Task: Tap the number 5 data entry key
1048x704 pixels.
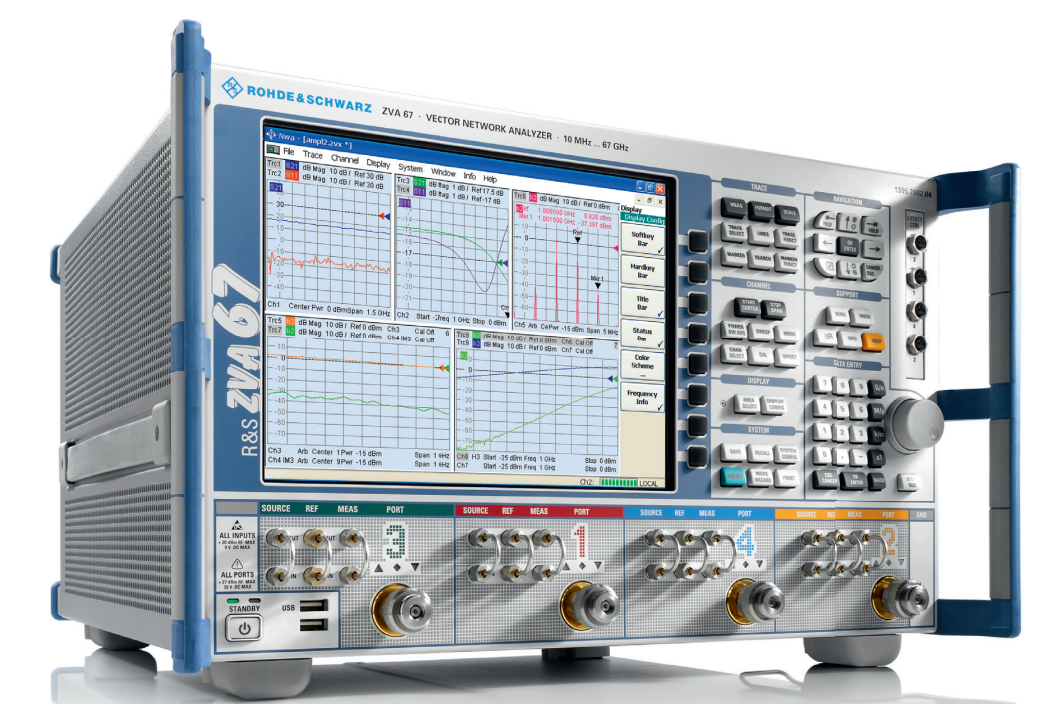Action: pos(842,409)
